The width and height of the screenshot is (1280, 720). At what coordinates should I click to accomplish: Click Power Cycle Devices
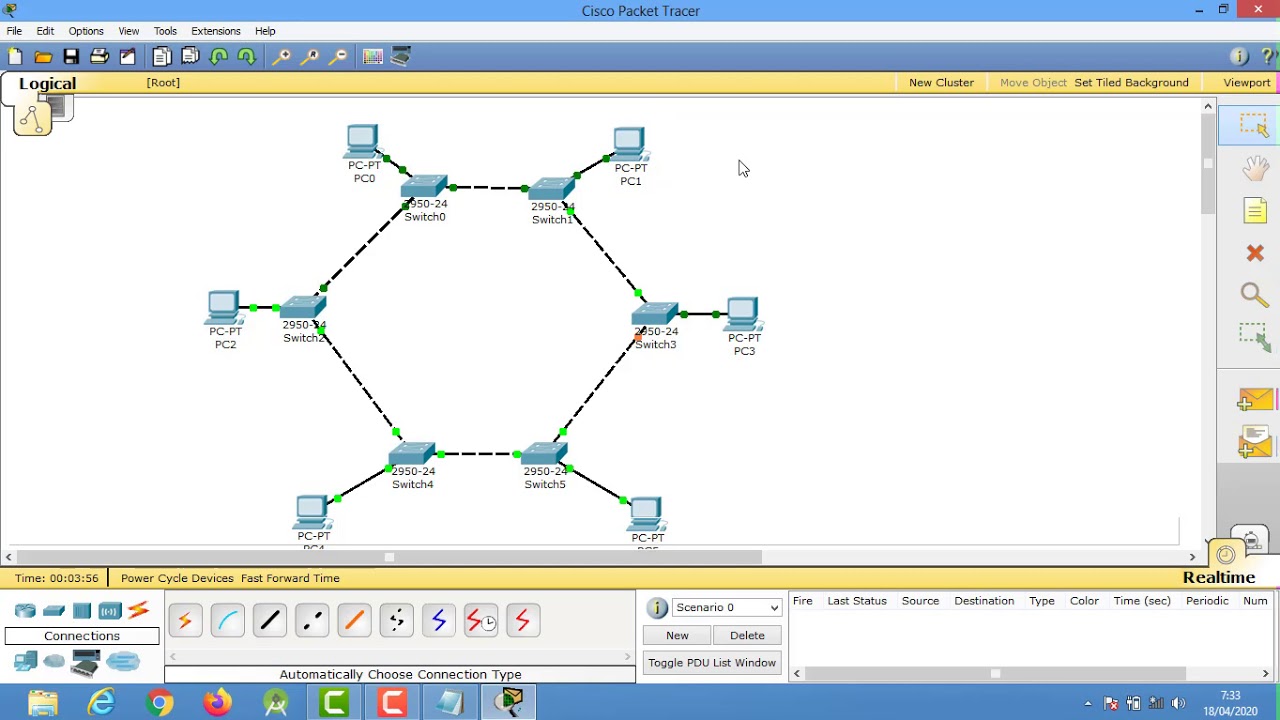pos(177,578)
